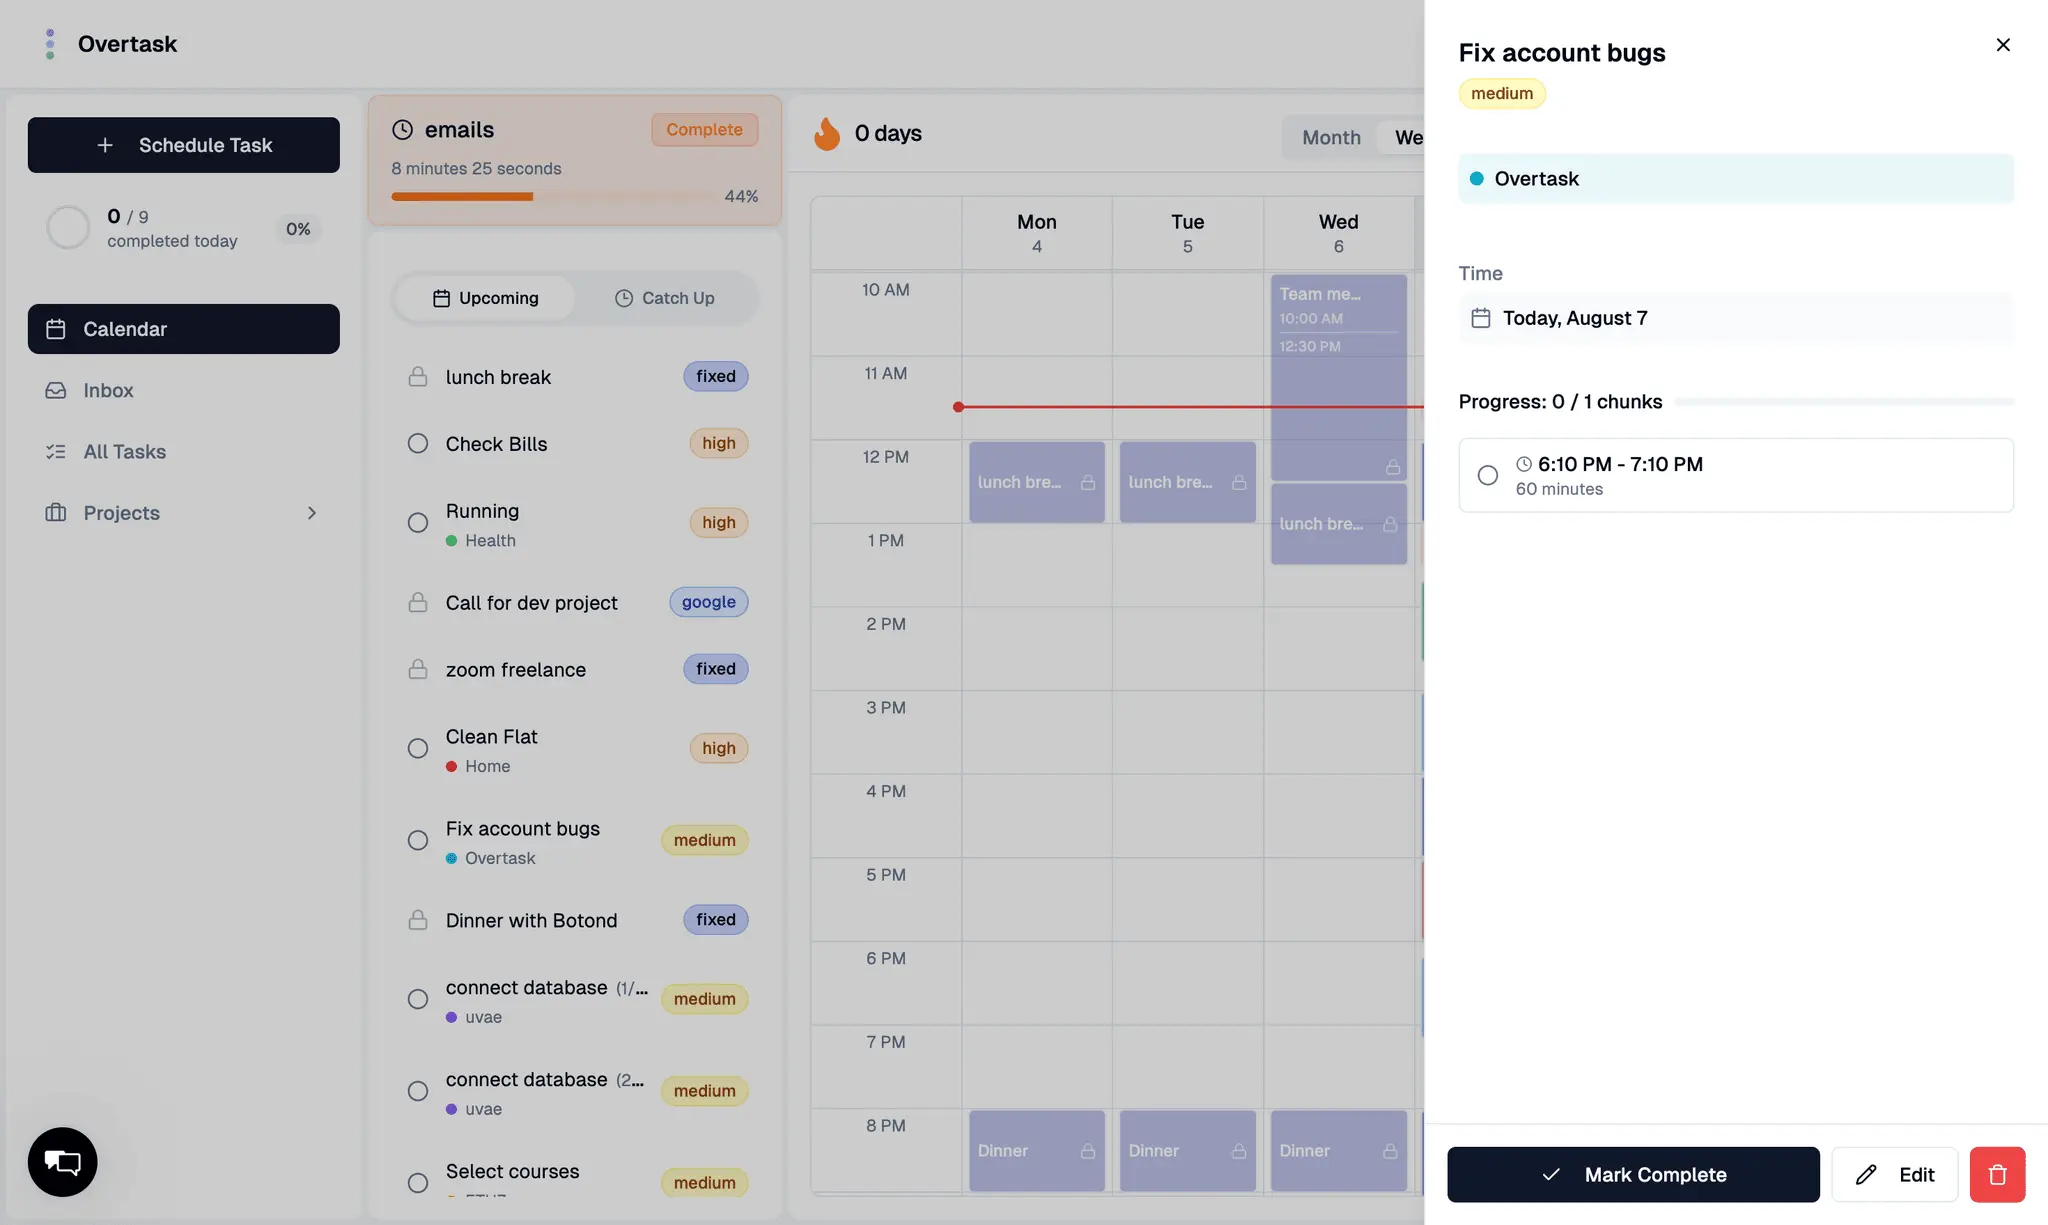Click the lock icon for Call for dev project

(x=418, y=603)
